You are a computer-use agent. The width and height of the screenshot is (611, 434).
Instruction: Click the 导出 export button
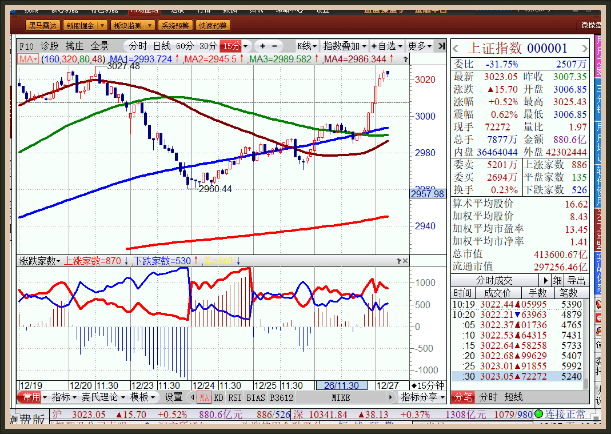click(x=576, y=280)
